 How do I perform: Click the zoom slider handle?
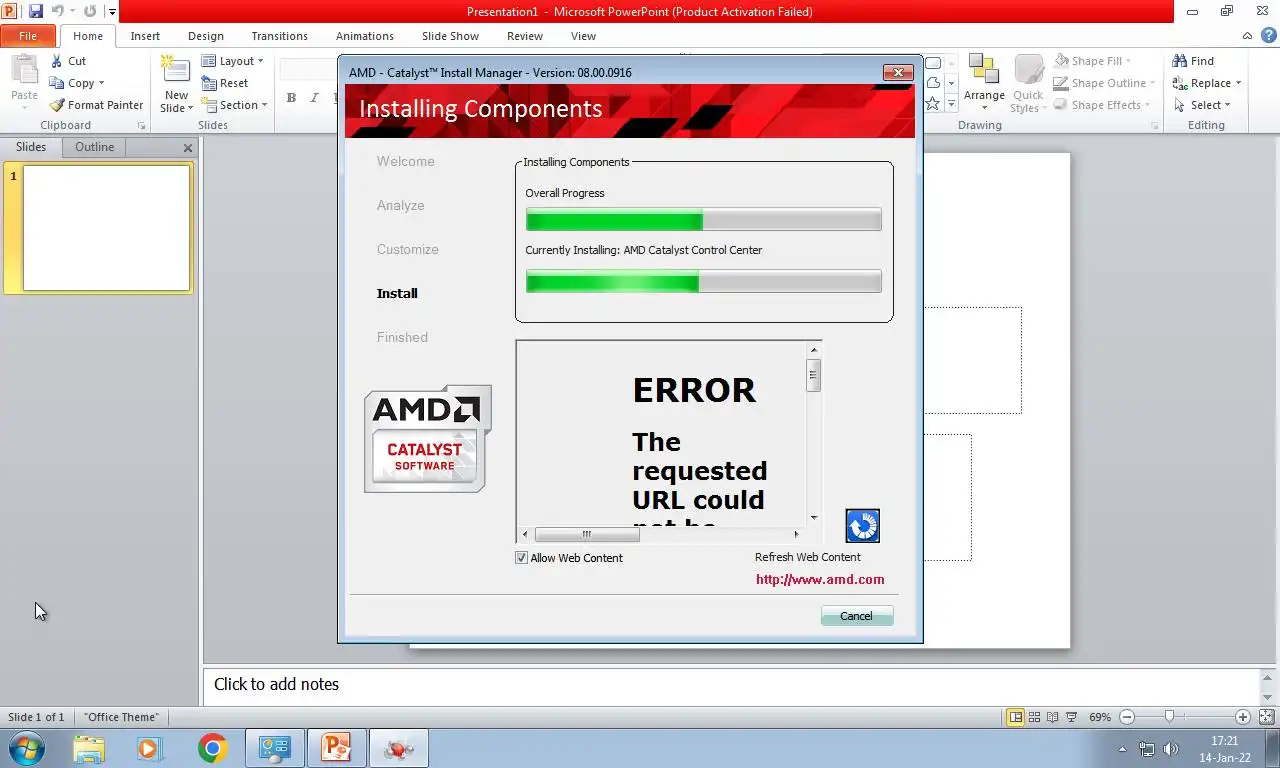click(x=1169, y=717)
